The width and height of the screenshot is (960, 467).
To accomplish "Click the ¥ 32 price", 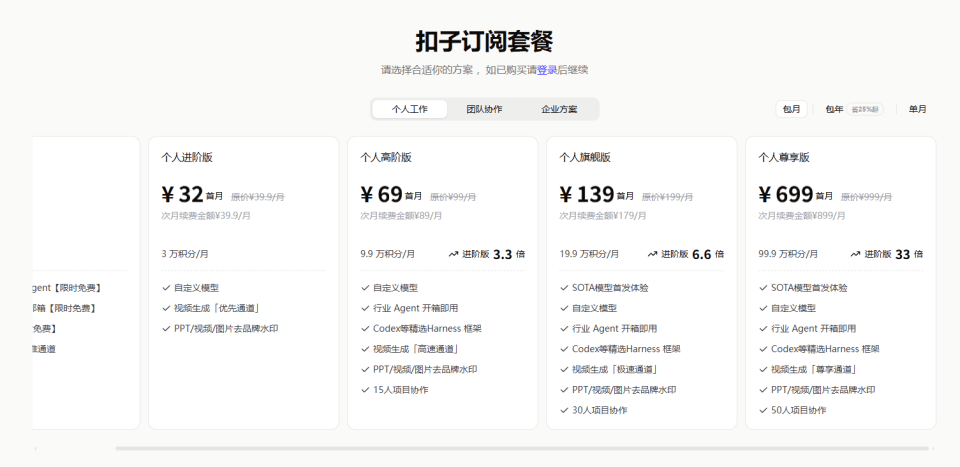I will pos(182,195).
